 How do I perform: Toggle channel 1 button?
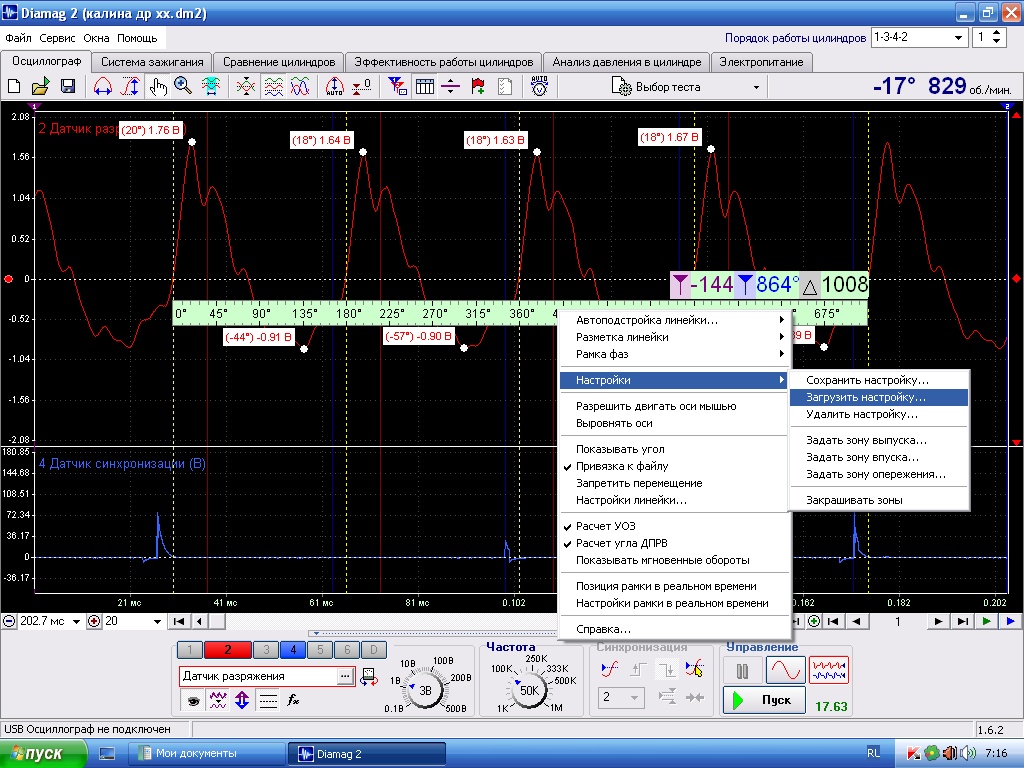point(190,650)
